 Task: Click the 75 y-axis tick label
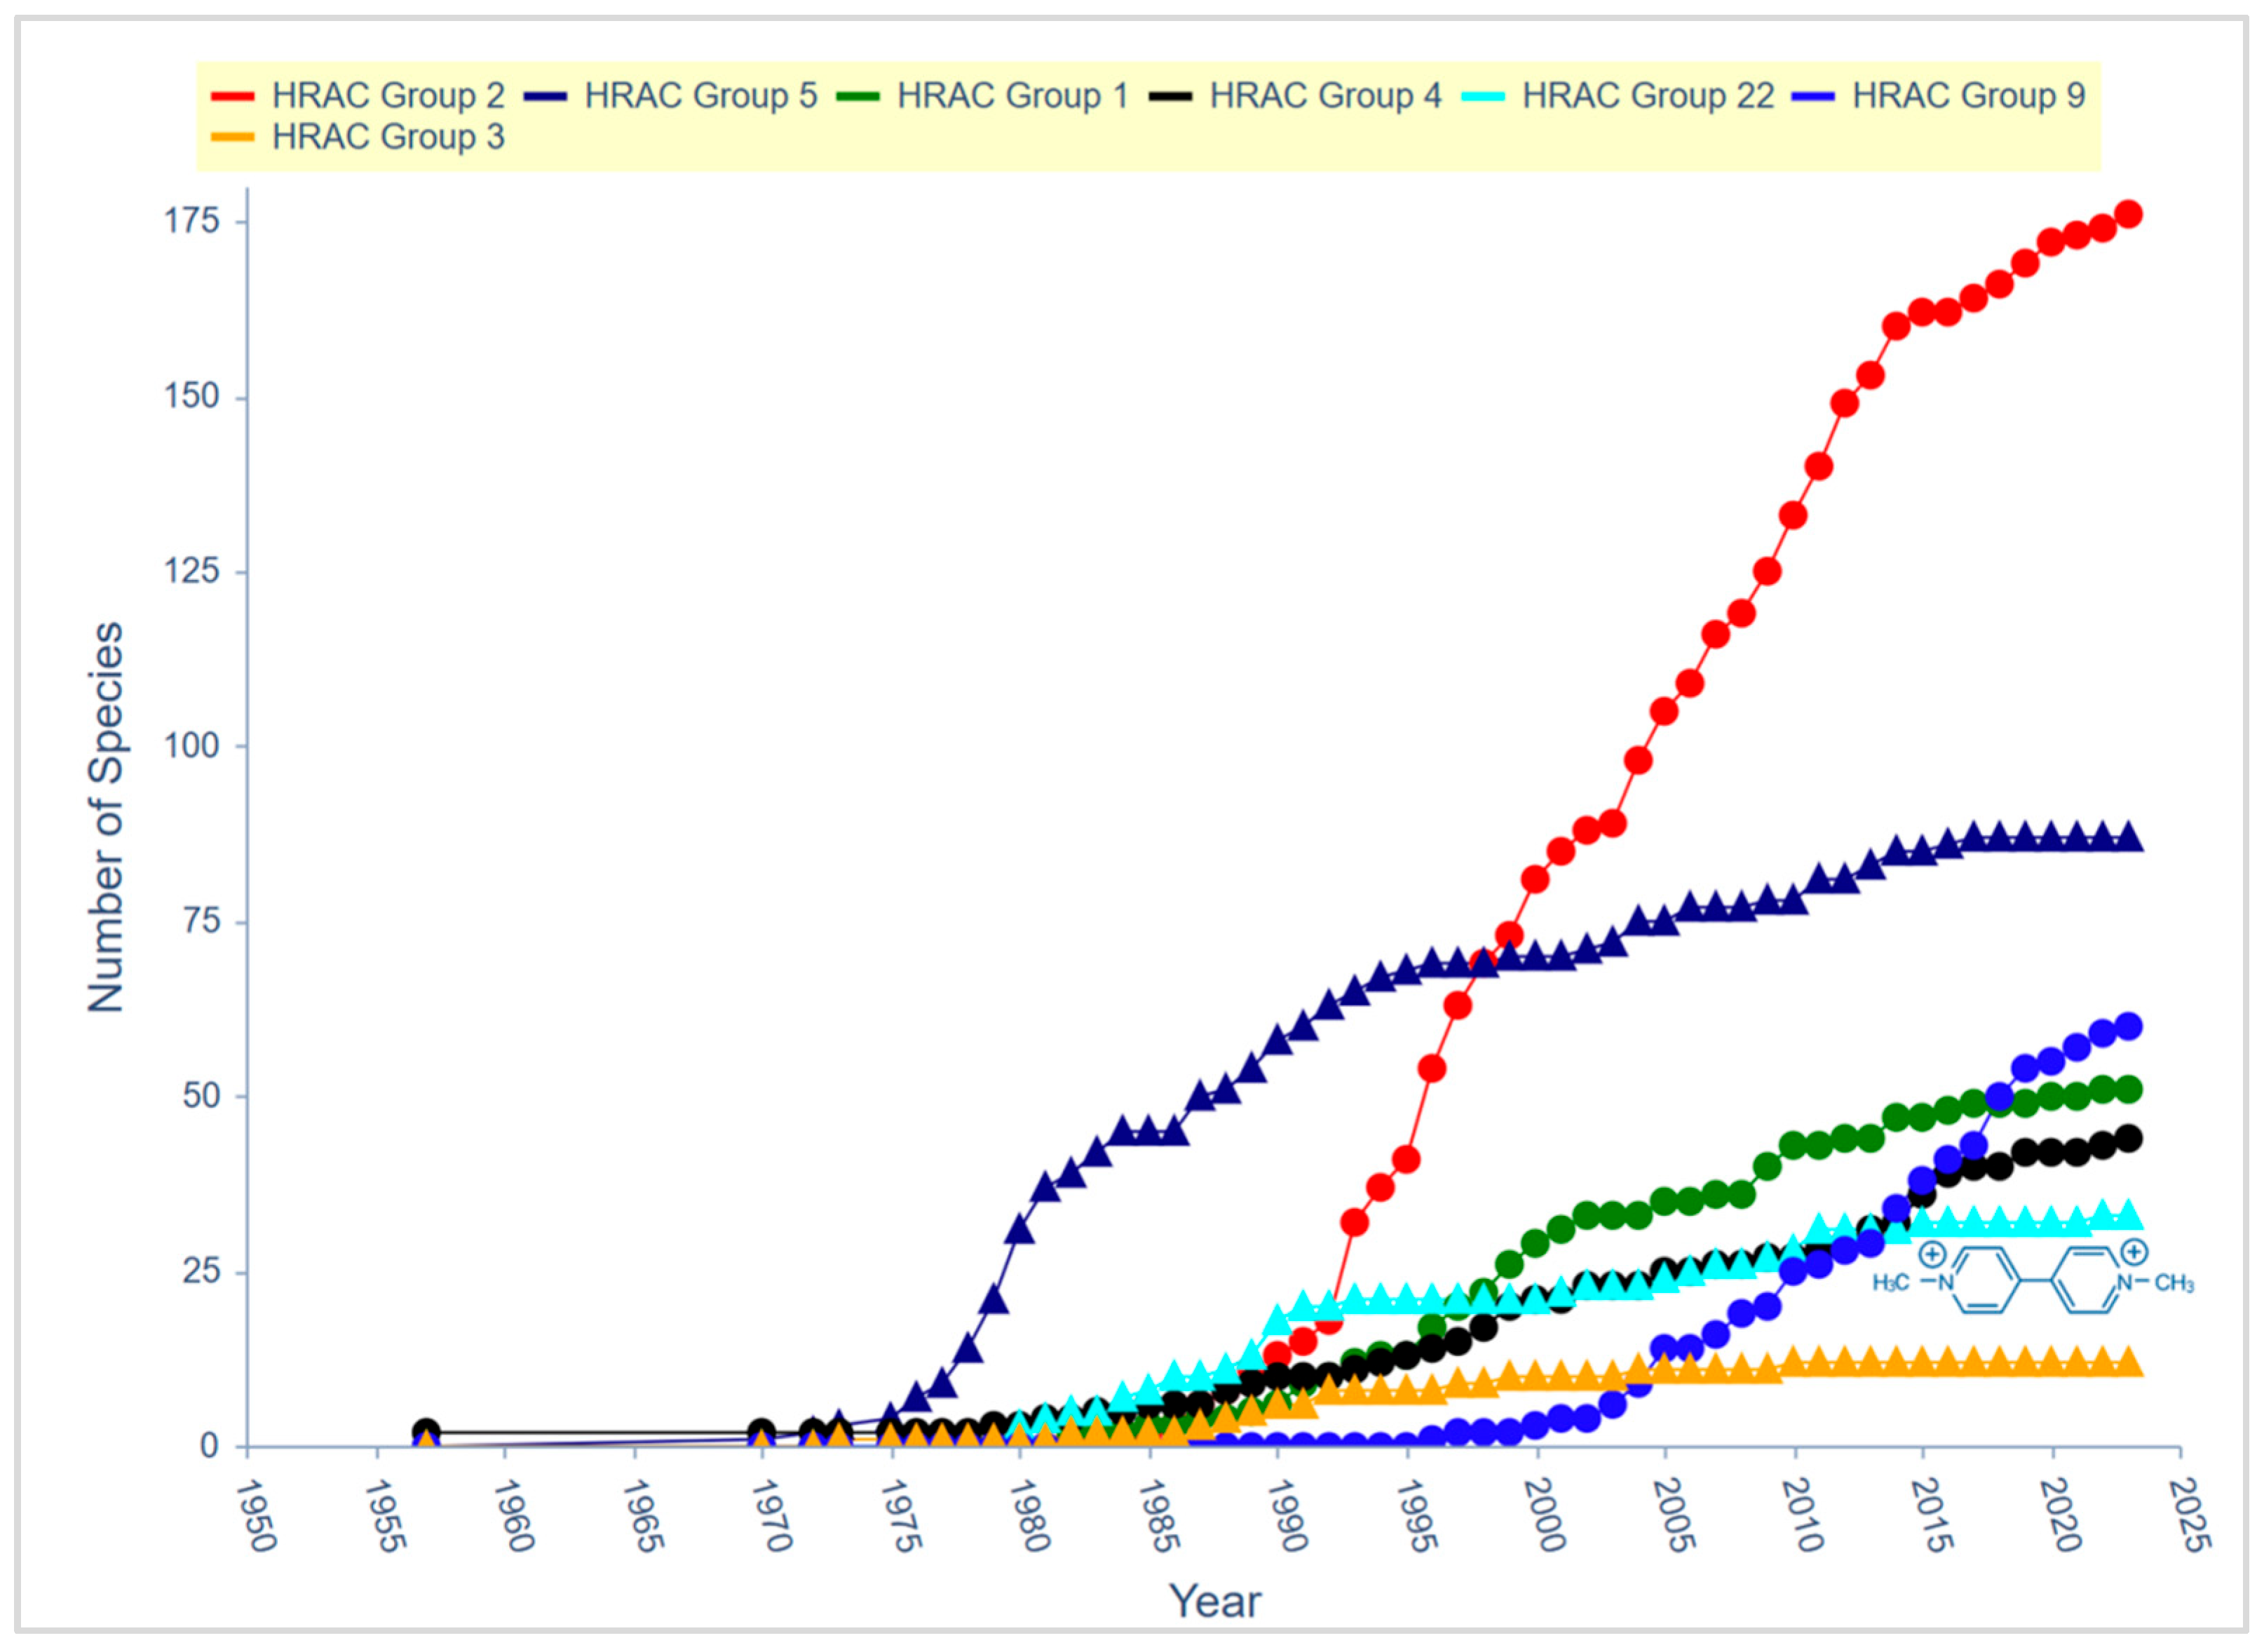click(x=201, y=921)
